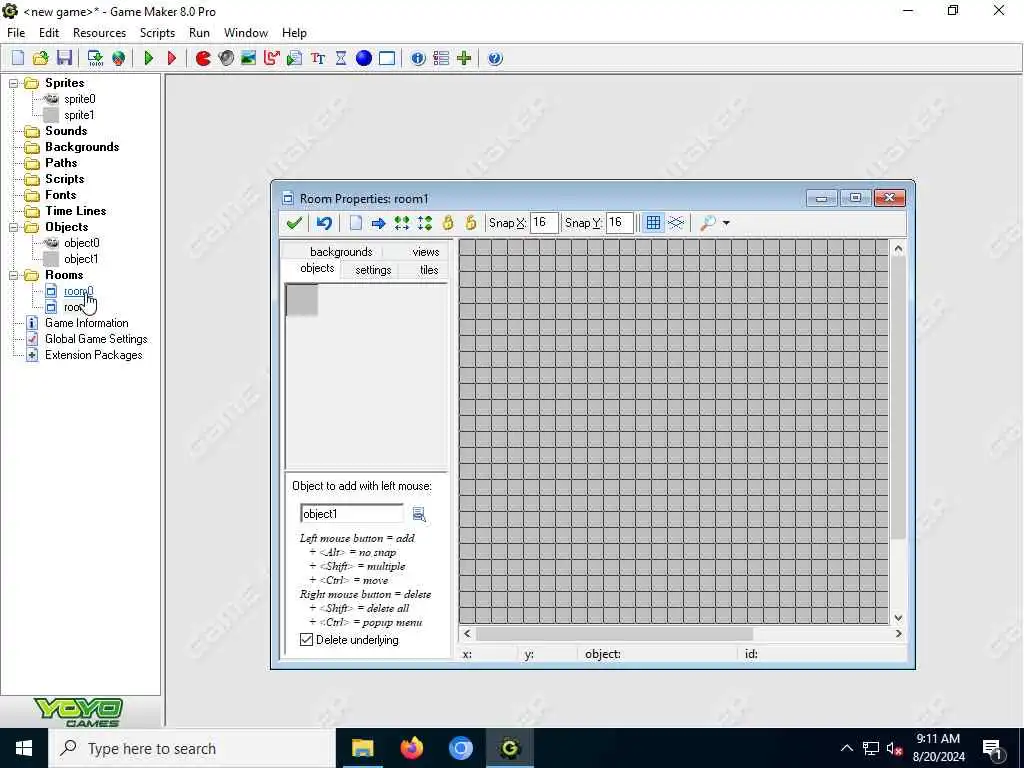Create a path resource
1024x768 pixels.
click(272, 58)
